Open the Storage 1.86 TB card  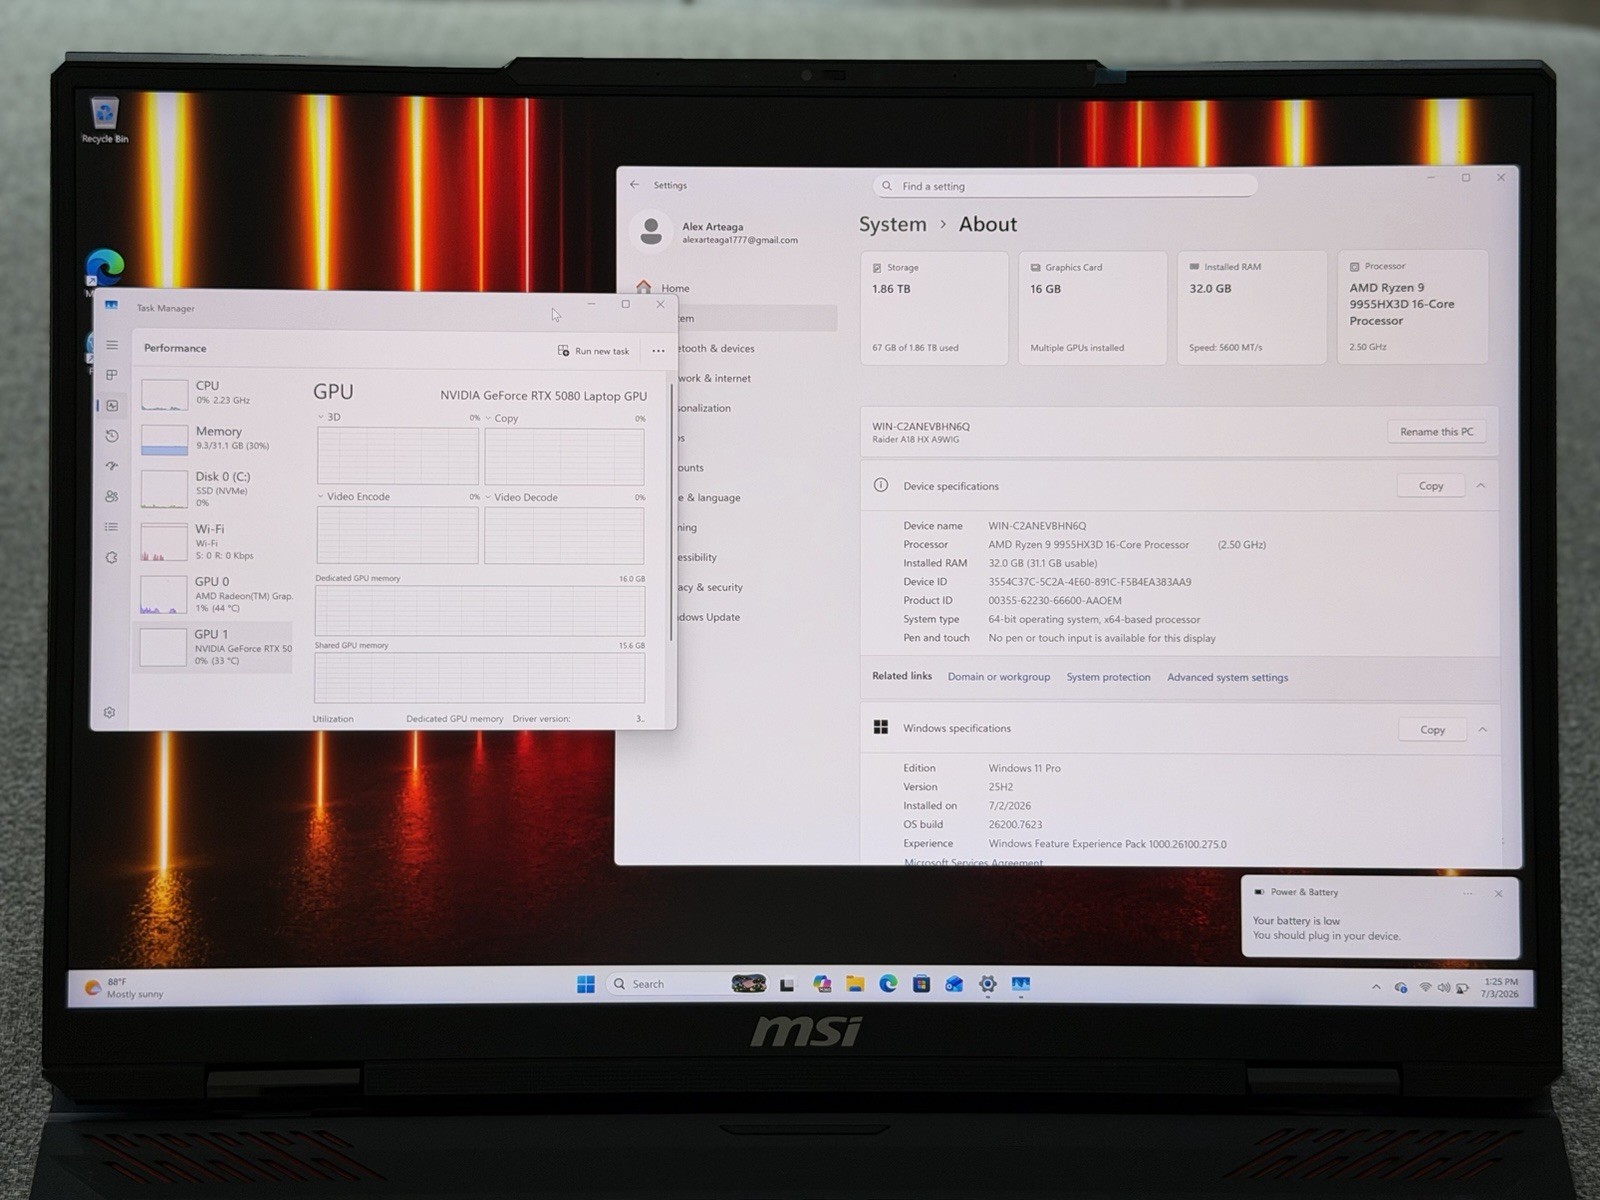934,308
